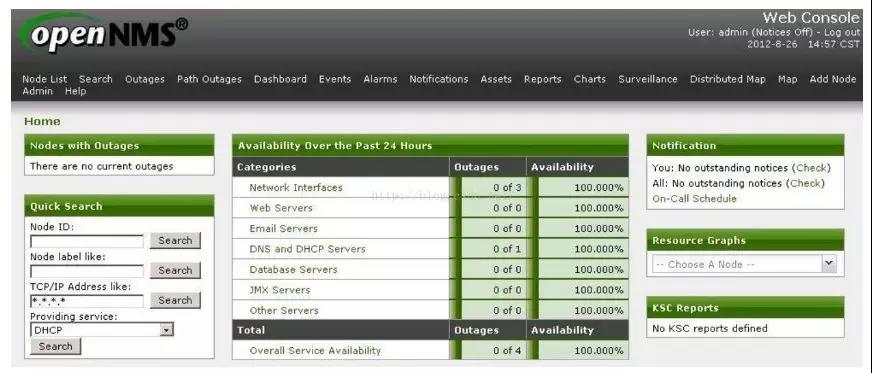Open the Help page
The image size is (872, 373).
[x=75, y=91]
